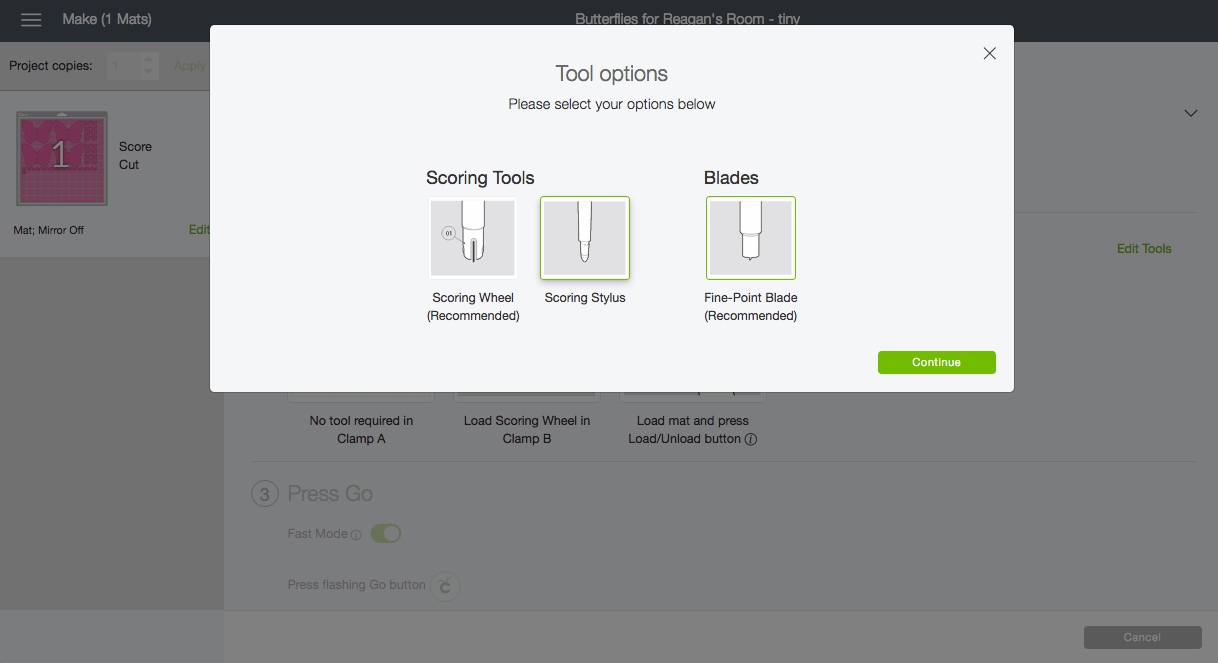This screenshot has width=1218, height=663.
Task: Click the step 3 circle number
Action: pos(264,494)
